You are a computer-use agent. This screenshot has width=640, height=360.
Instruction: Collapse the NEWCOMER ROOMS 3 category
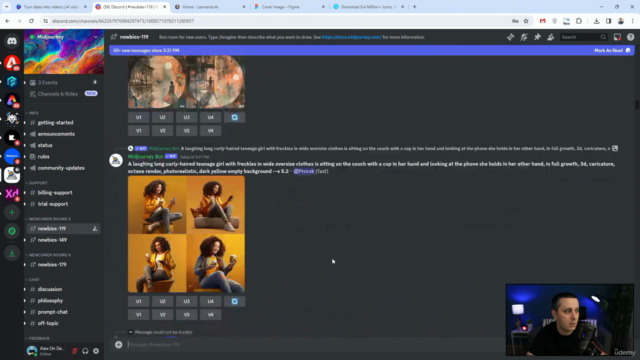pyautogui.click(x=48, y=219)
